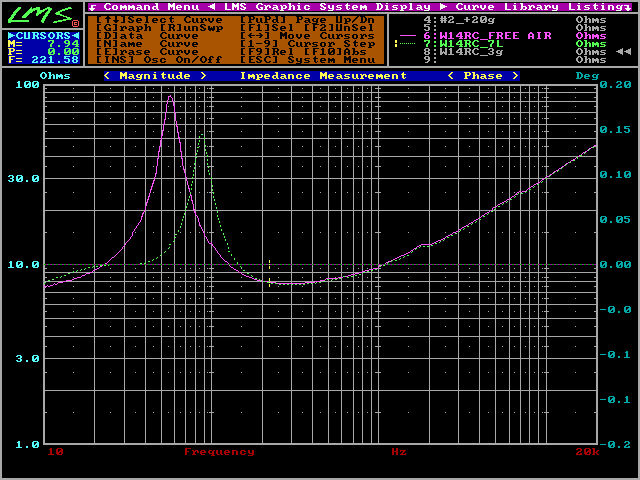Click the Phase label

coord(483,76)
